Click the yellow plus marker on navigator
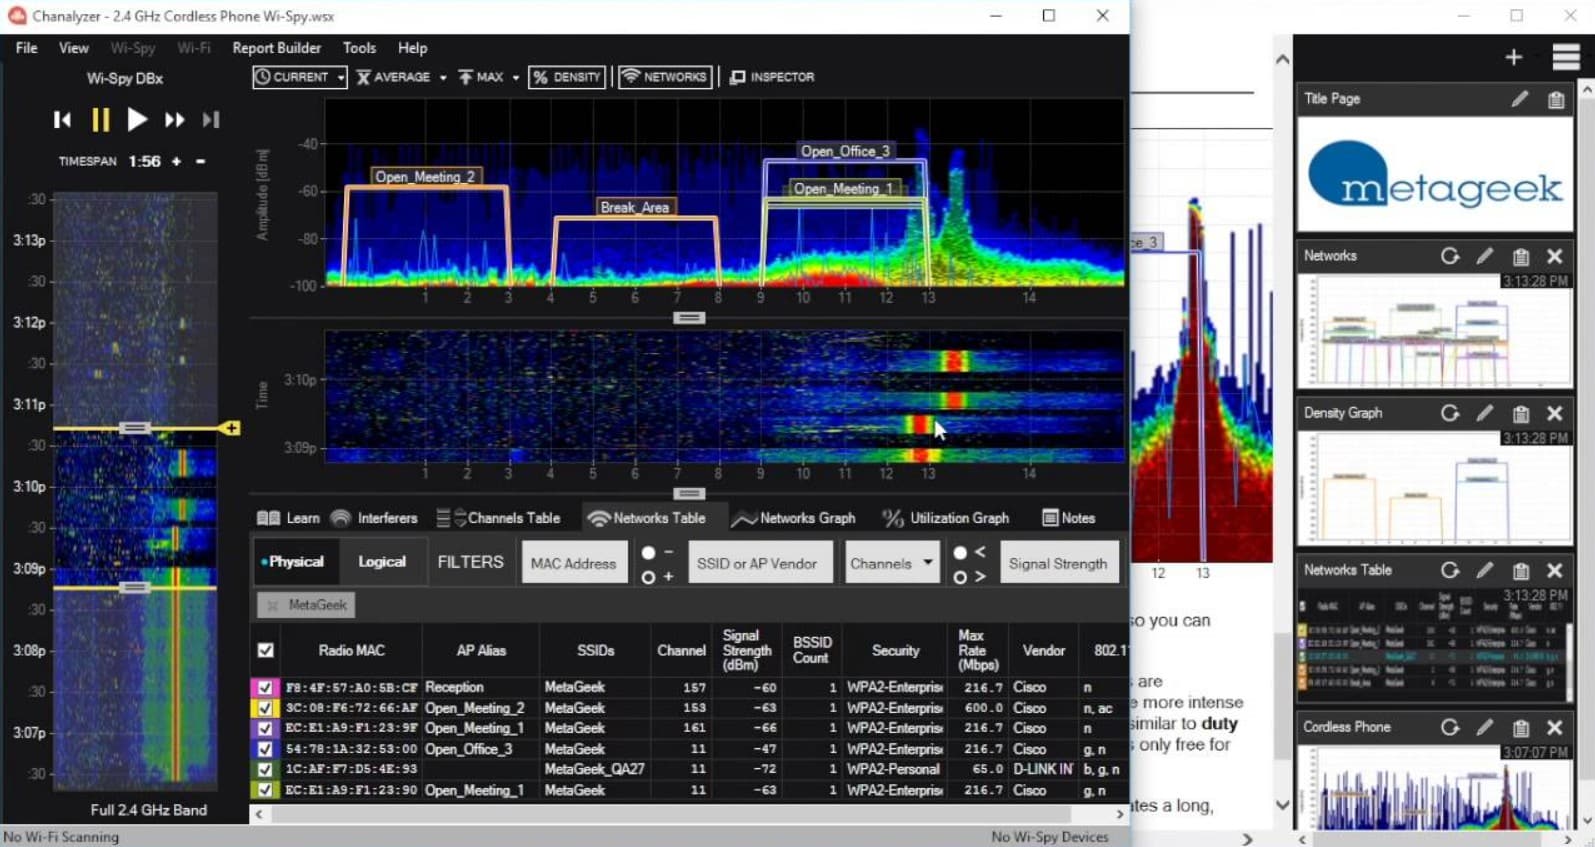 click(231, 428)
